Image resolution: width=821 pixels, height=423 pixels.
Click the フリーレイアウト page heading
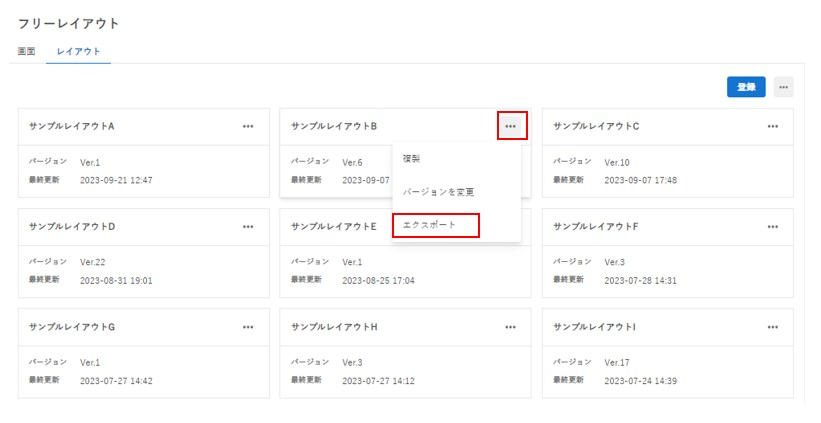pos(69,24)
